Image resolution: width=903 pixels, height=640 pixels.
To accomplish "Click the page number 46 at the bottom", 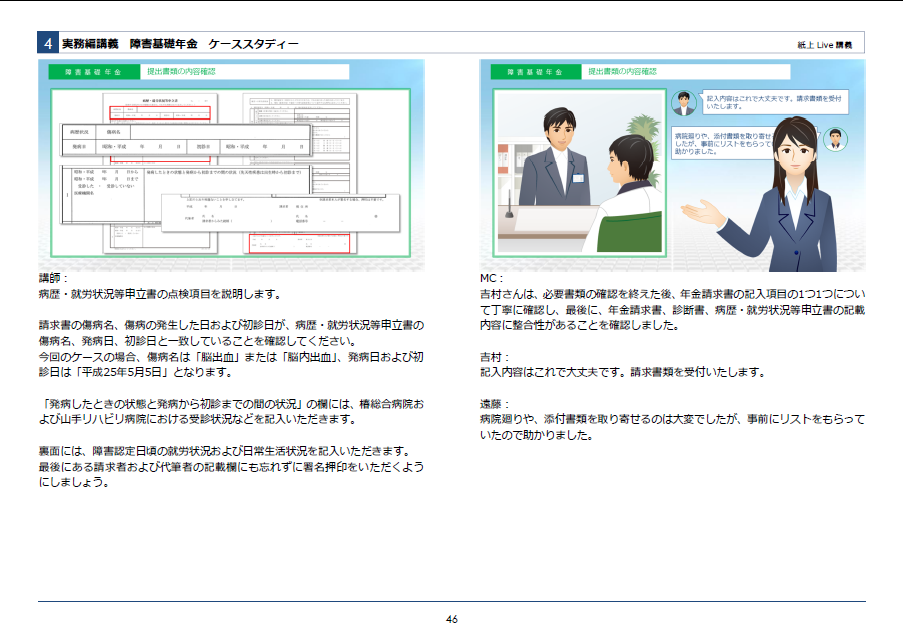I will (452, 620).
